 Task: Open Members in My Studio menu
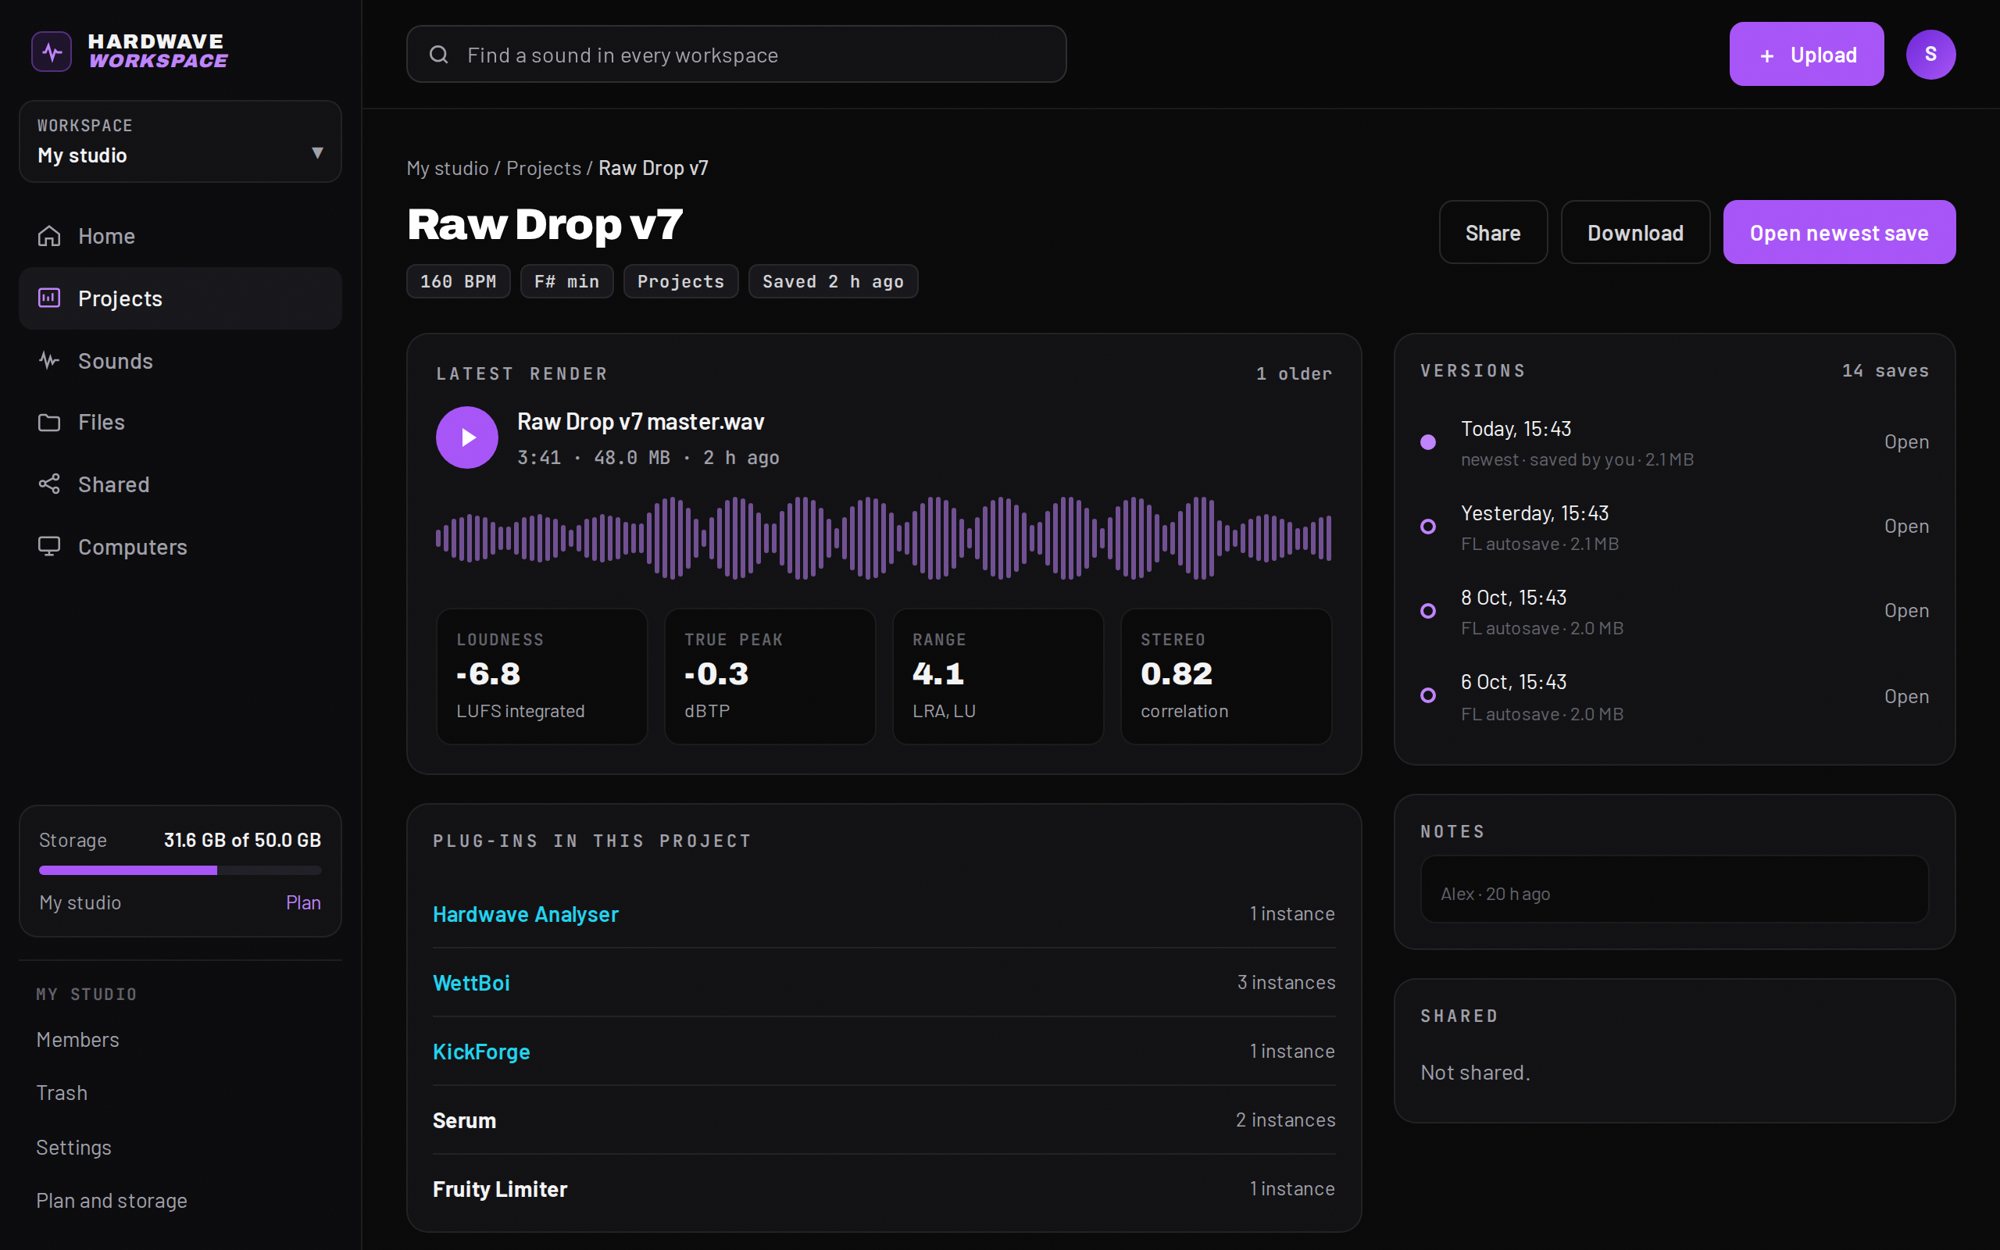78,1040
